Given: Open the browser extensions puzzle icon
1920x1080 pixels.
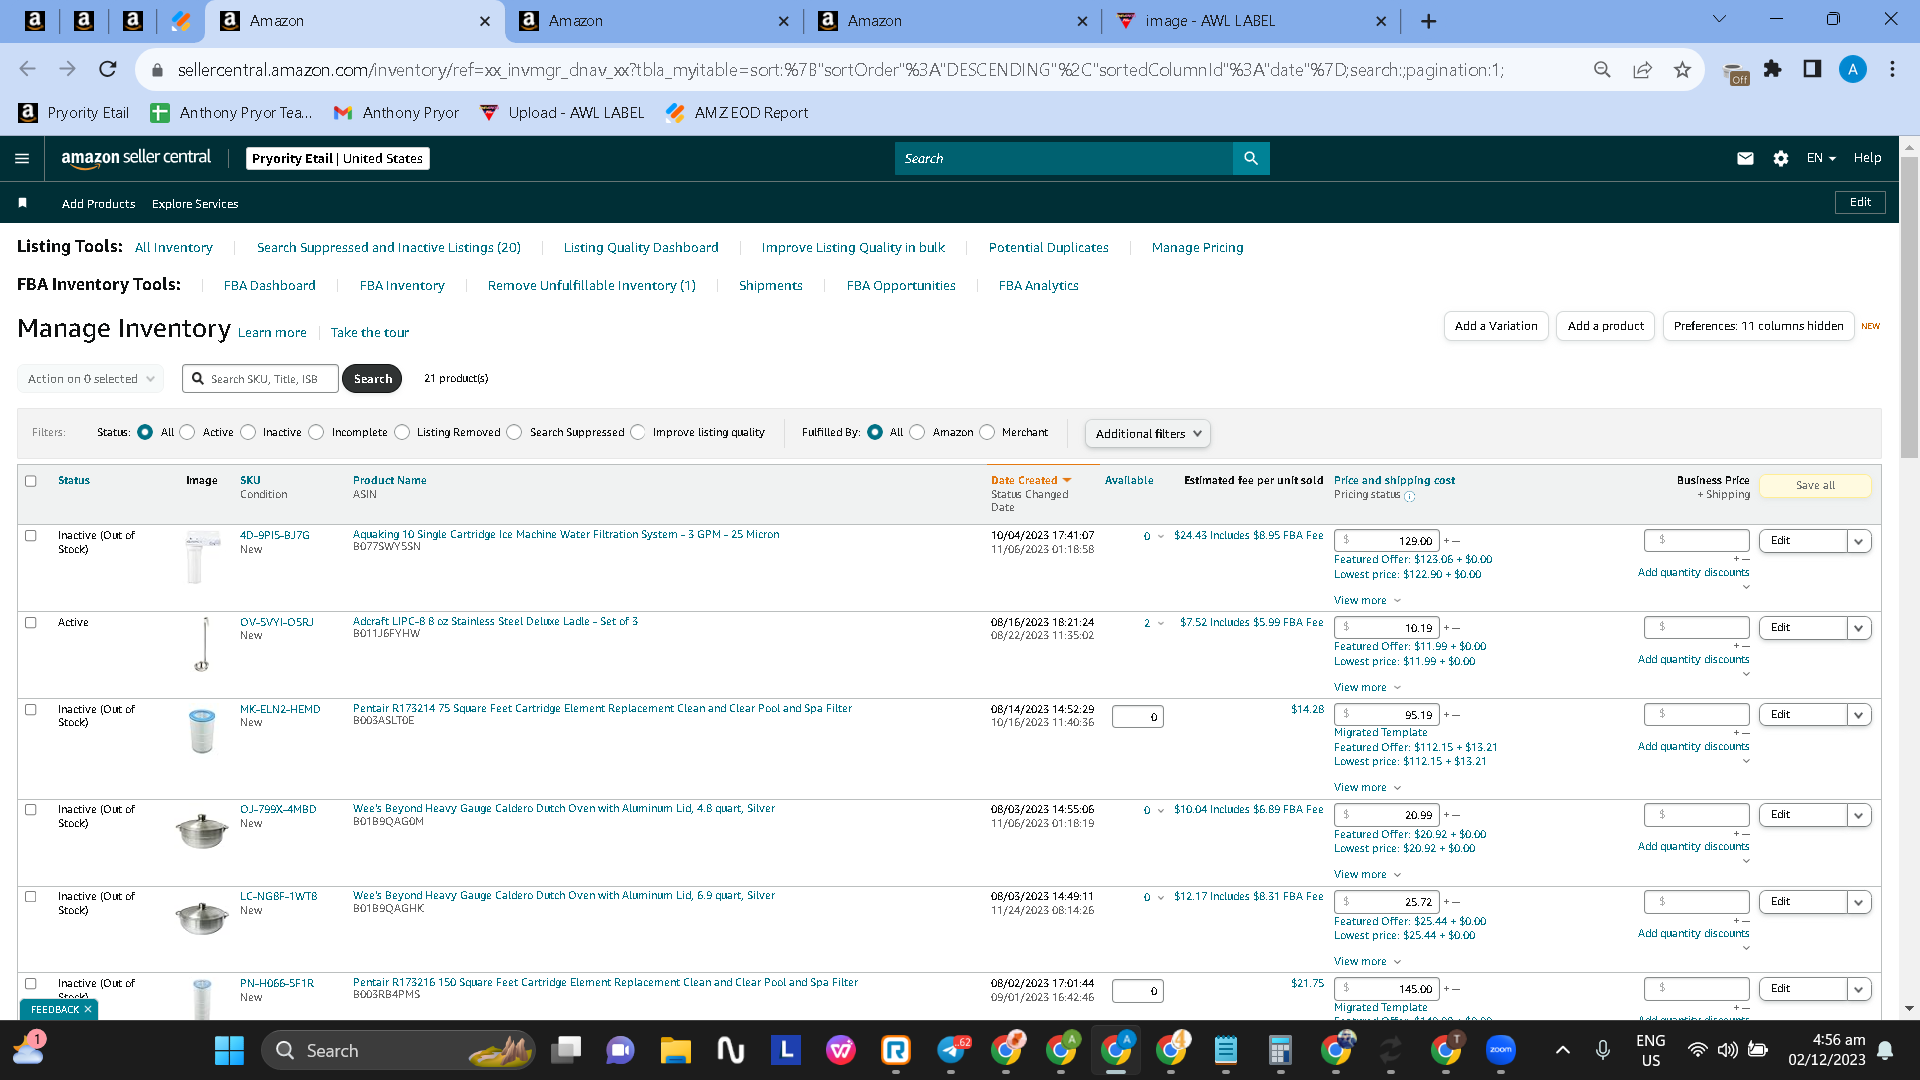Looking at the screenshot, I should click(1773, 69).
